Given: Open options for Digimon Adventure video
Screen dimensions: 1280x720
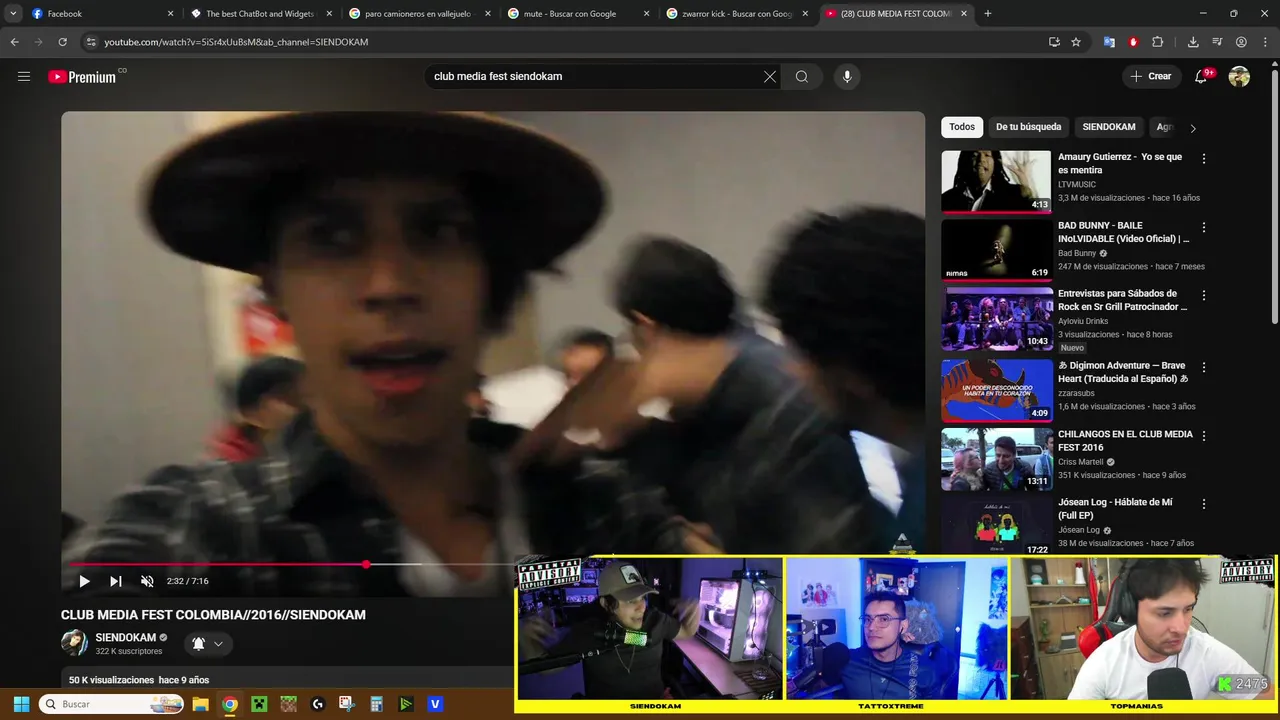Looking at the screenshot, I should 1204,368.
